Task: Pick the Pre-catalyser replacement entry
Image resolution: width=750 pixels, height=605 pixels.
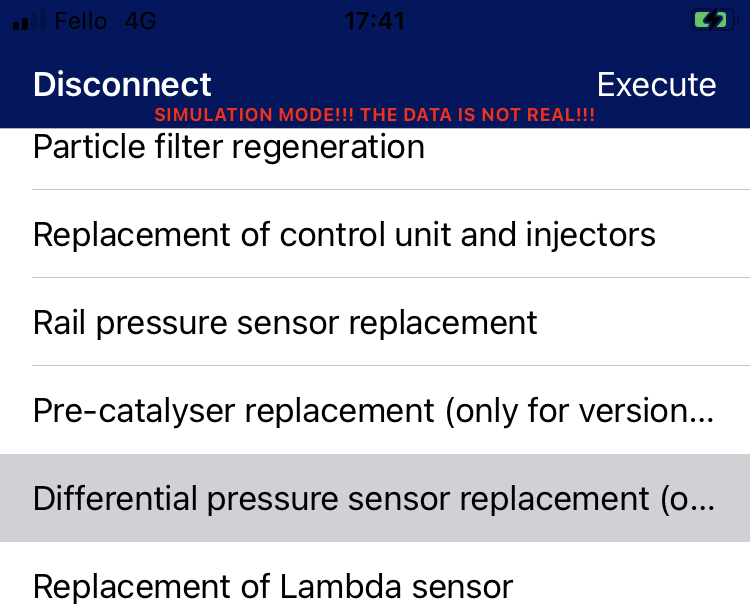Action: pyautogui.click(x=375, y=410)
